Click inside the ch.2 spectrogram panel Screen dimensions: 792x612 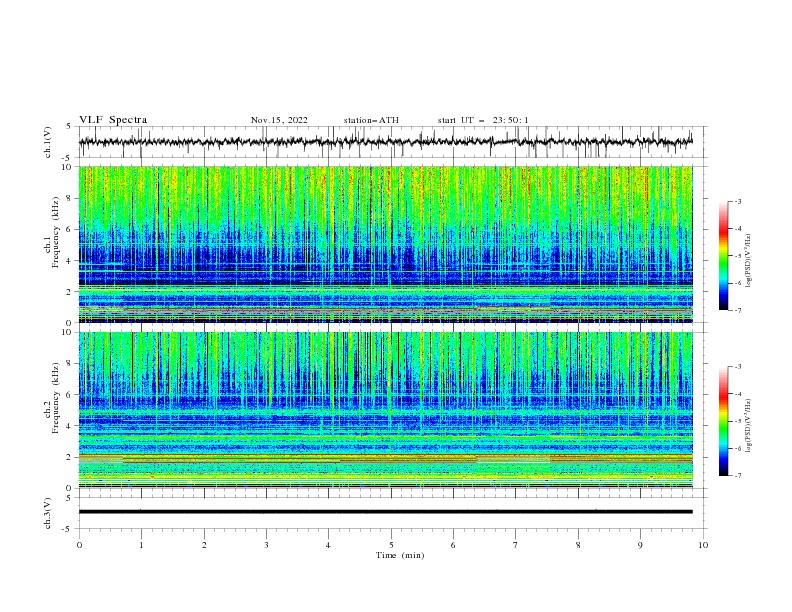pyautogui.click(x=386, y=410)
